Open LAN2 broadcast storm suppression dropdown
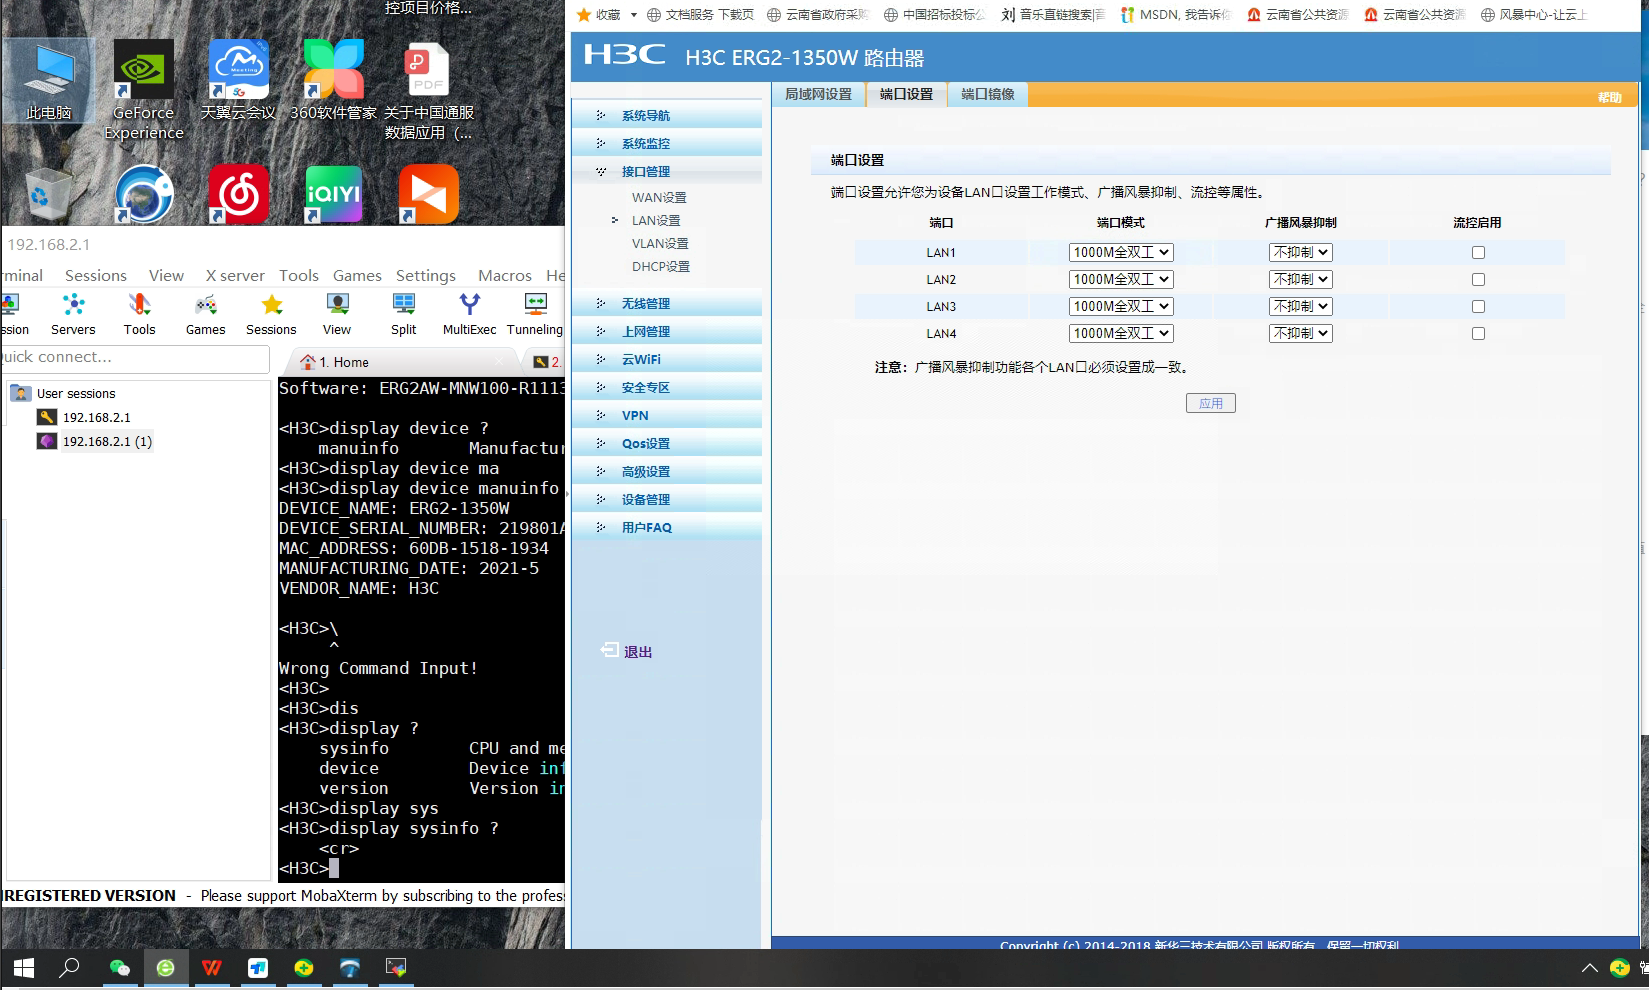 [x=1300, y=280]
